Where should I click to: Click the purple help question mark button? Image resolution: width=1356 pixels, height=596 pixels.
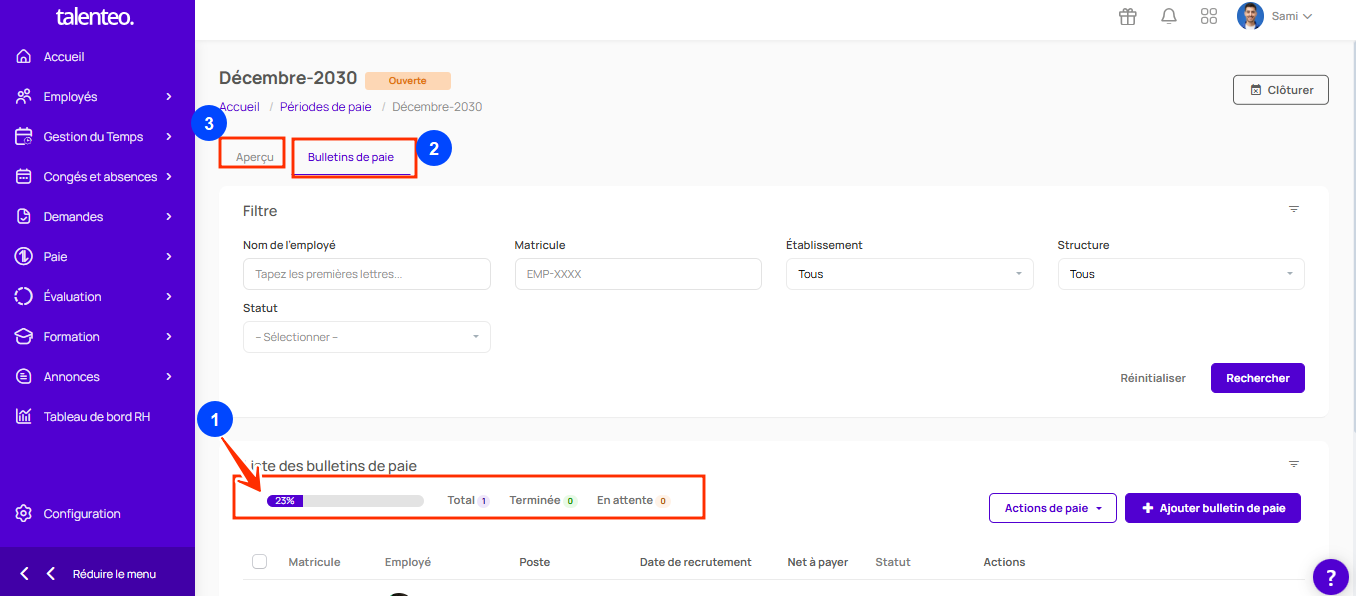coord(1330,577)
